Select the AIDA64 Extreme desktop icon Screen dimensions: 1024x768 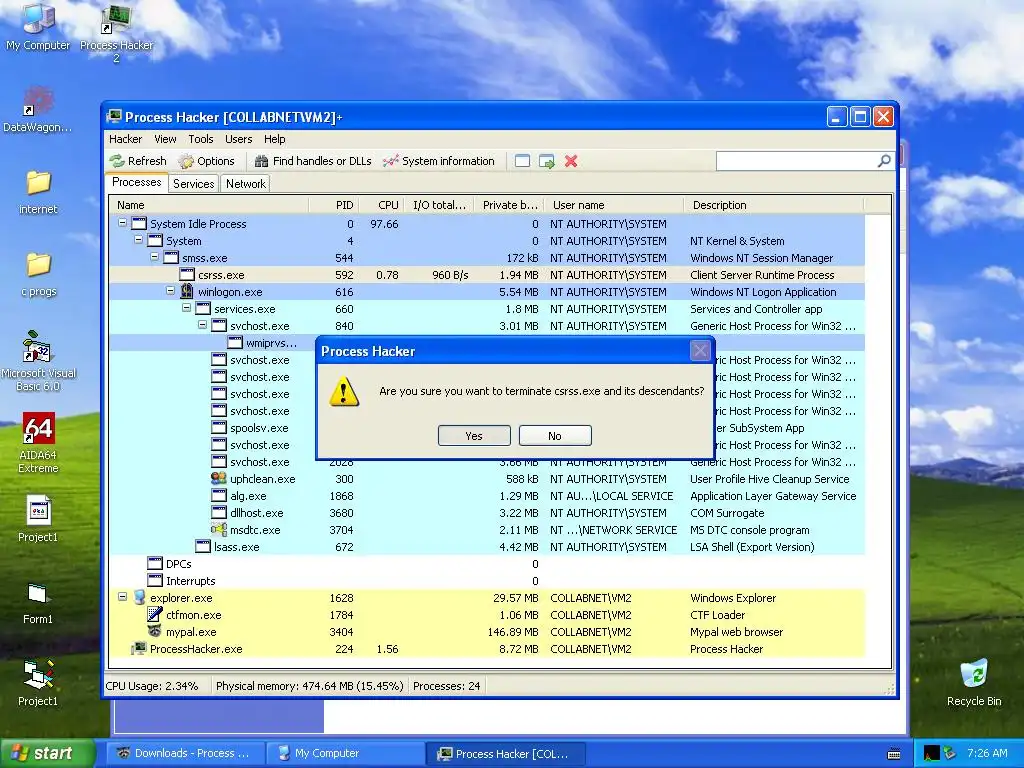pyautogui.click(x=38, y=443)
